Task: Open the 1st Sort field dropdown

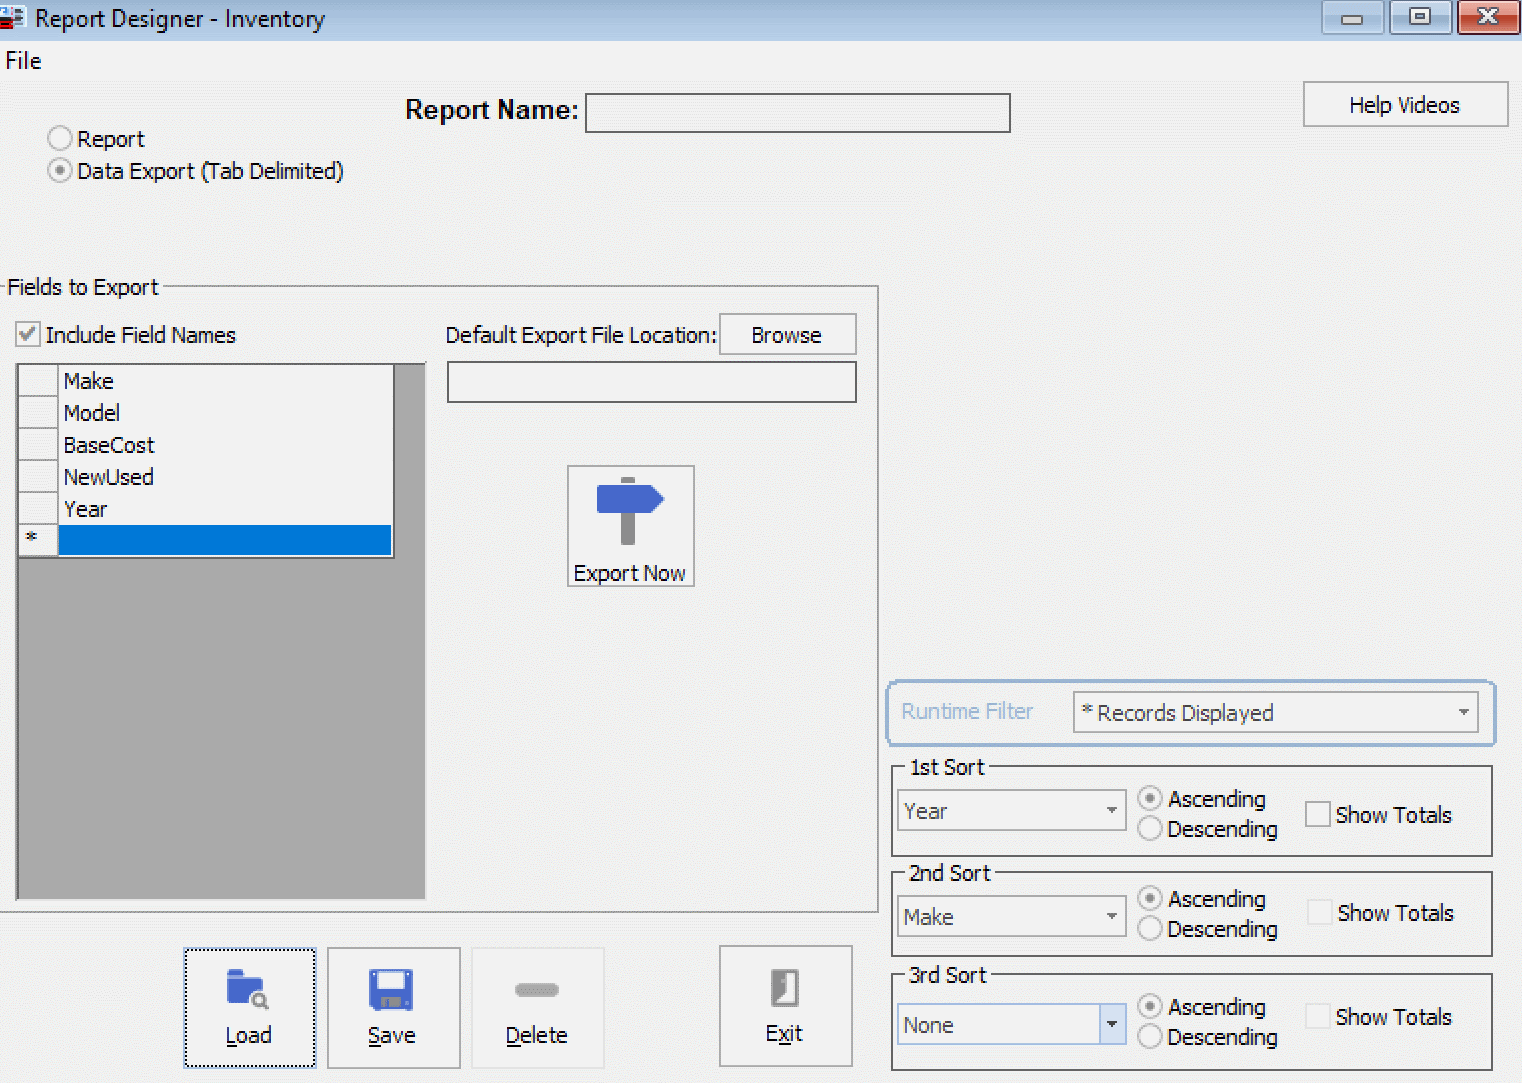Action: [x=1110, y=810]
